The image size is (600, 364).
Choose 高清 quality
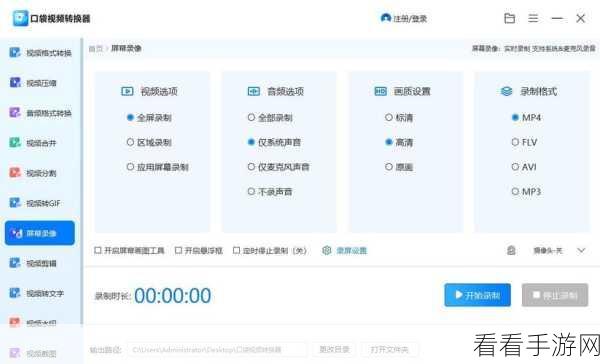[x=399, y=142]
